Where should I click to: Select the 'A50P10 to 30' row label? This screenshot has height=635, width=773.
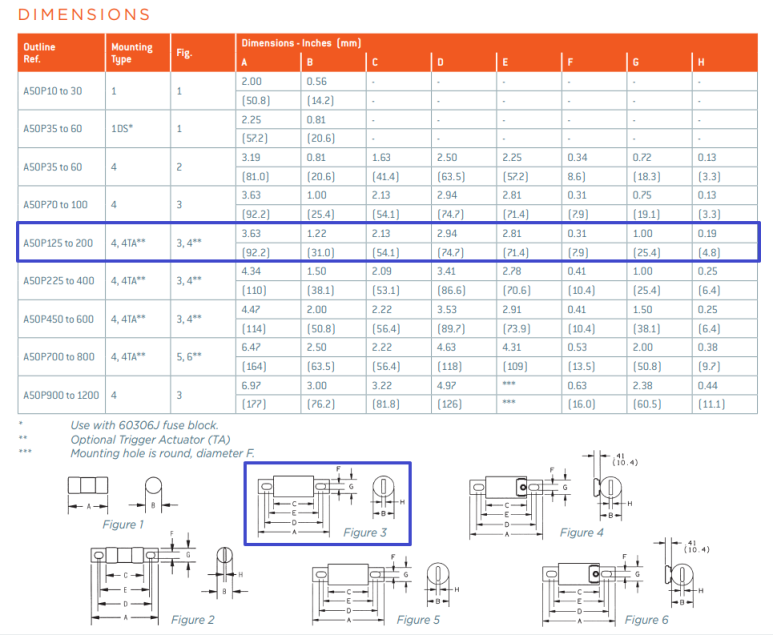coord(53,91)
